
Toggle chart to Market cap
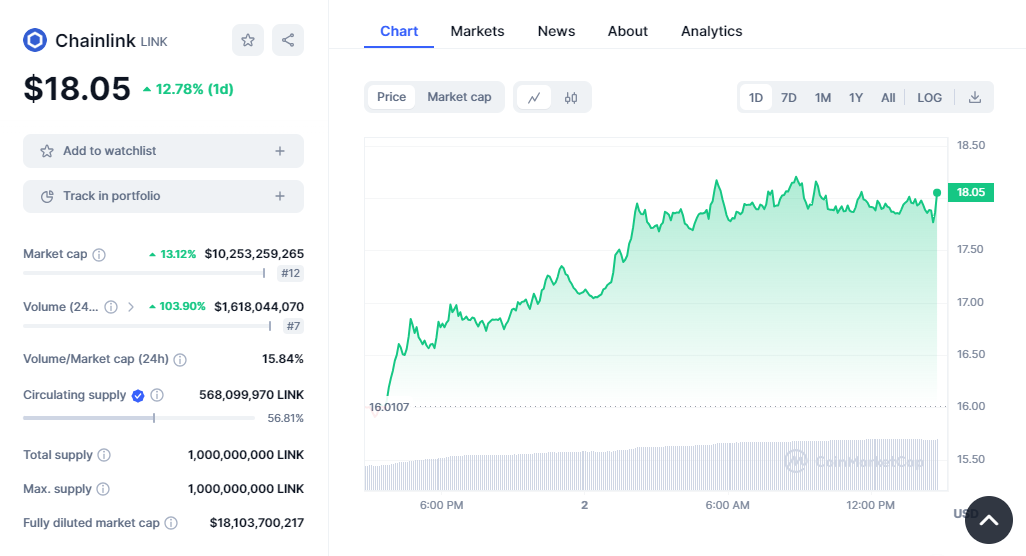459,97
